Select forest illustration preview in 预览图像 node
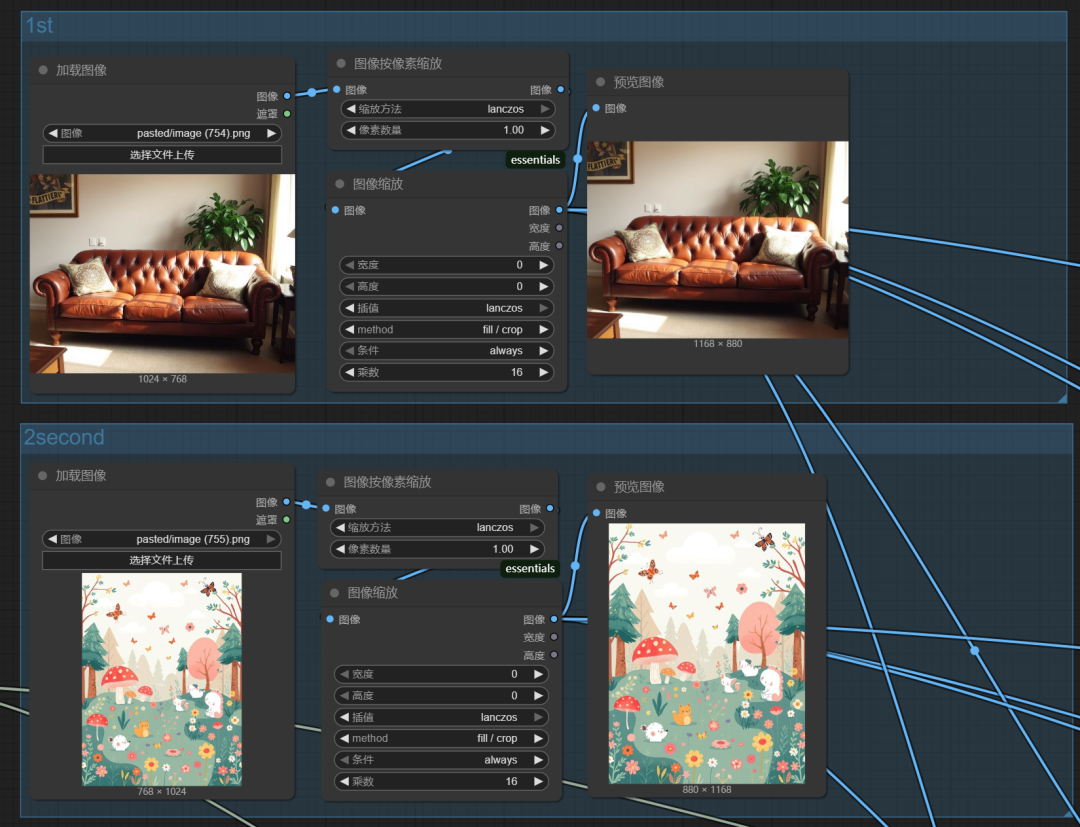Viewport: 1080px width, 827px height. pyautogui.click(x=707, y=653)
